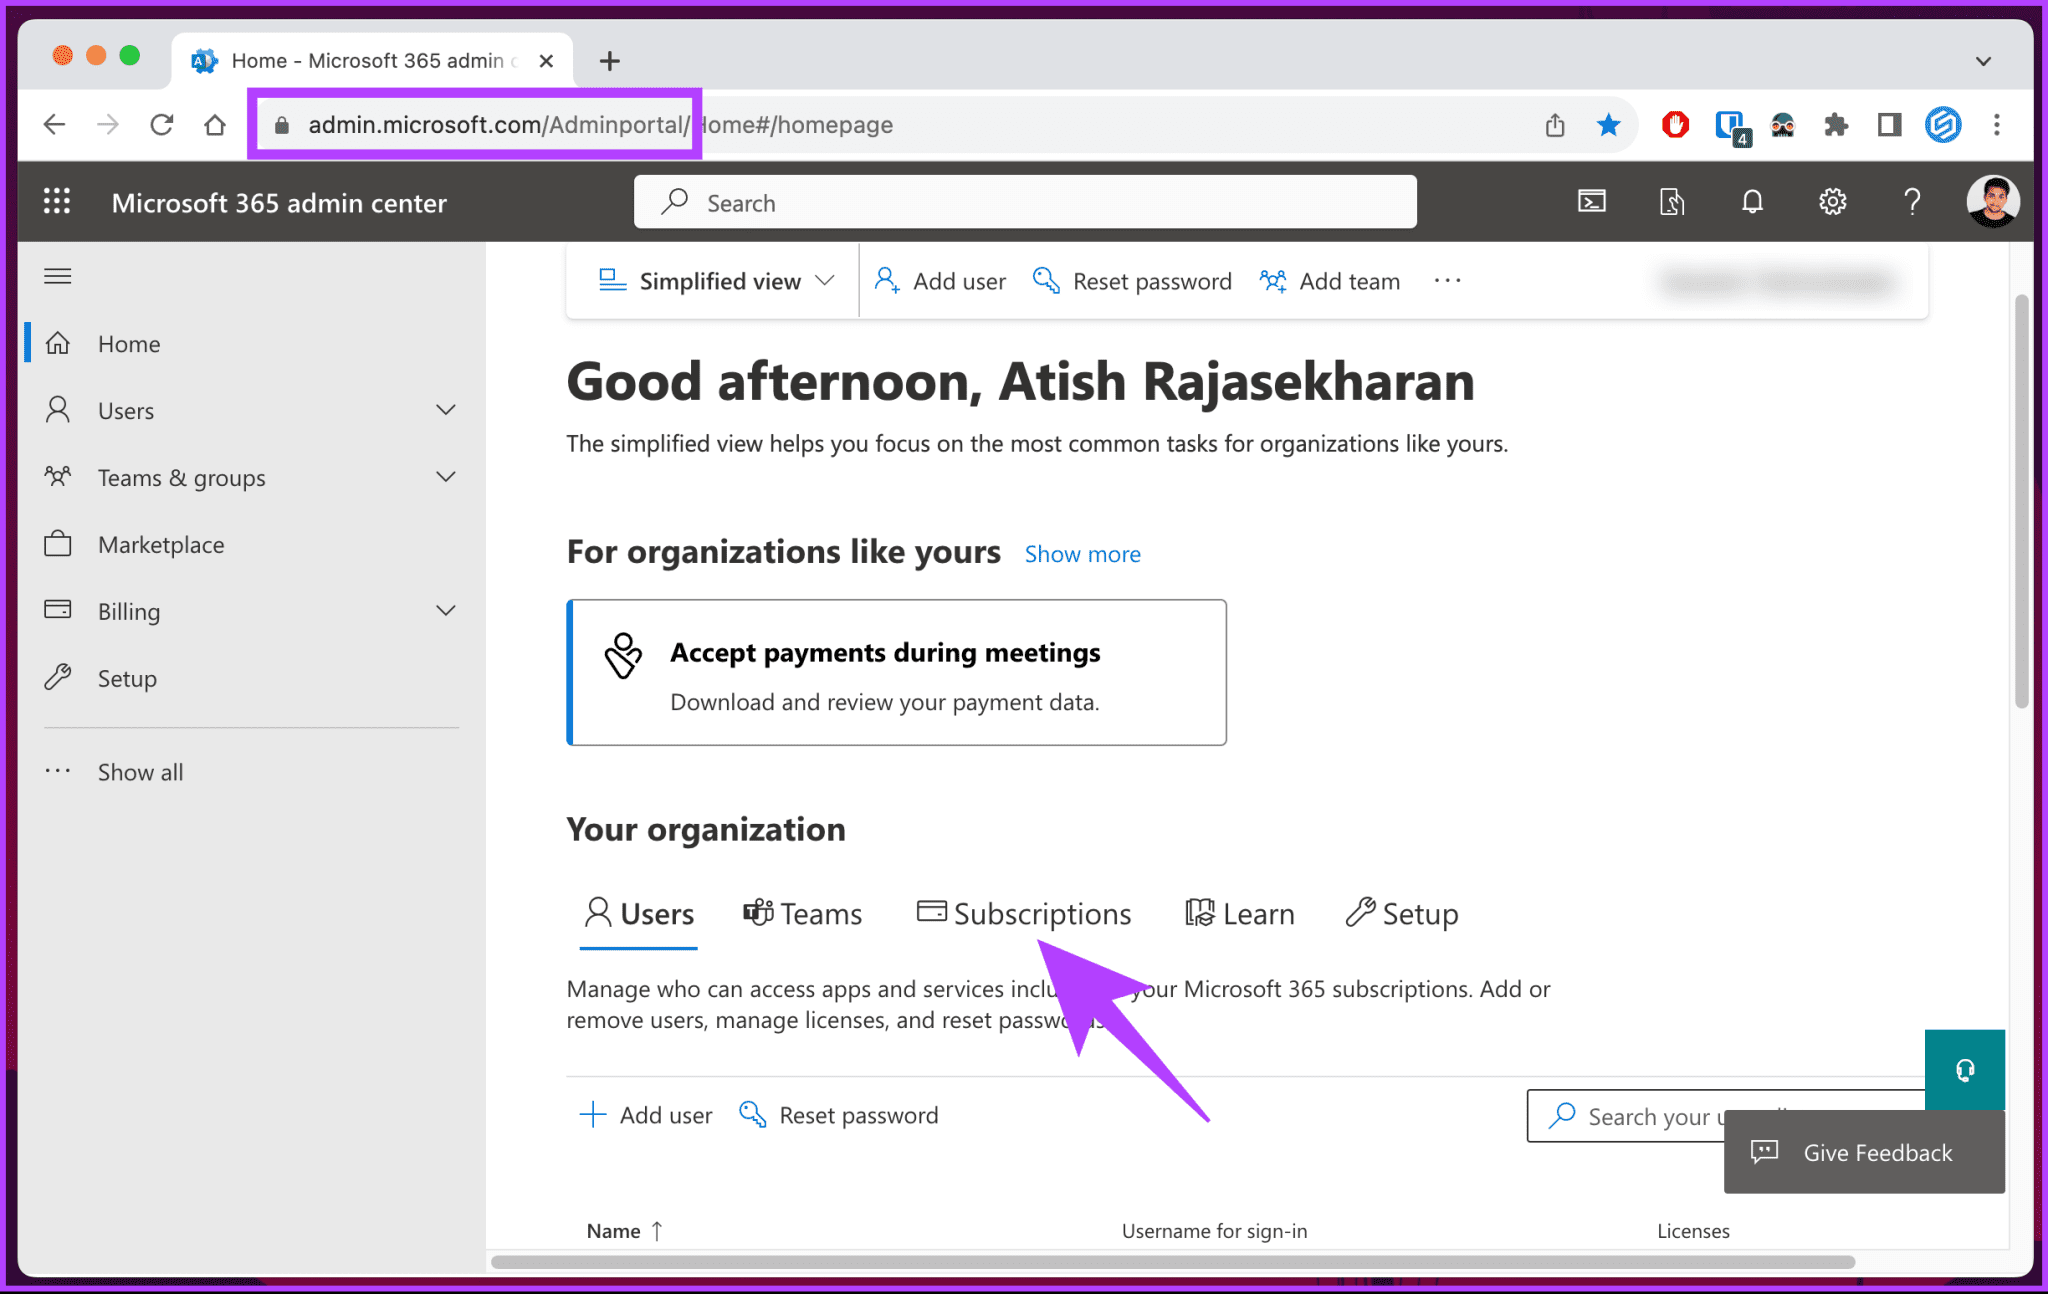2048x1294 pixels.
Task: Expand the Billing section in the sidebar
Action: (x=445, y=610)
